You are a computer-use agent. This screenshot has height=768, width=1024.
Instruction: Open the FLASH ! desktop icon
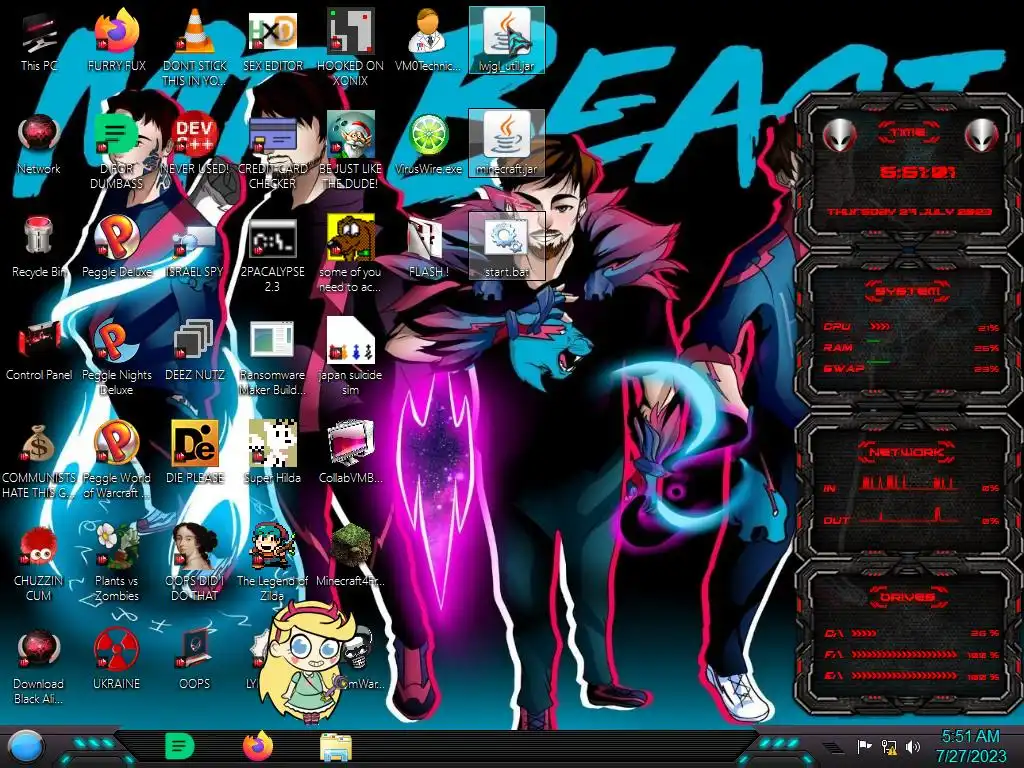click(428, 247)
